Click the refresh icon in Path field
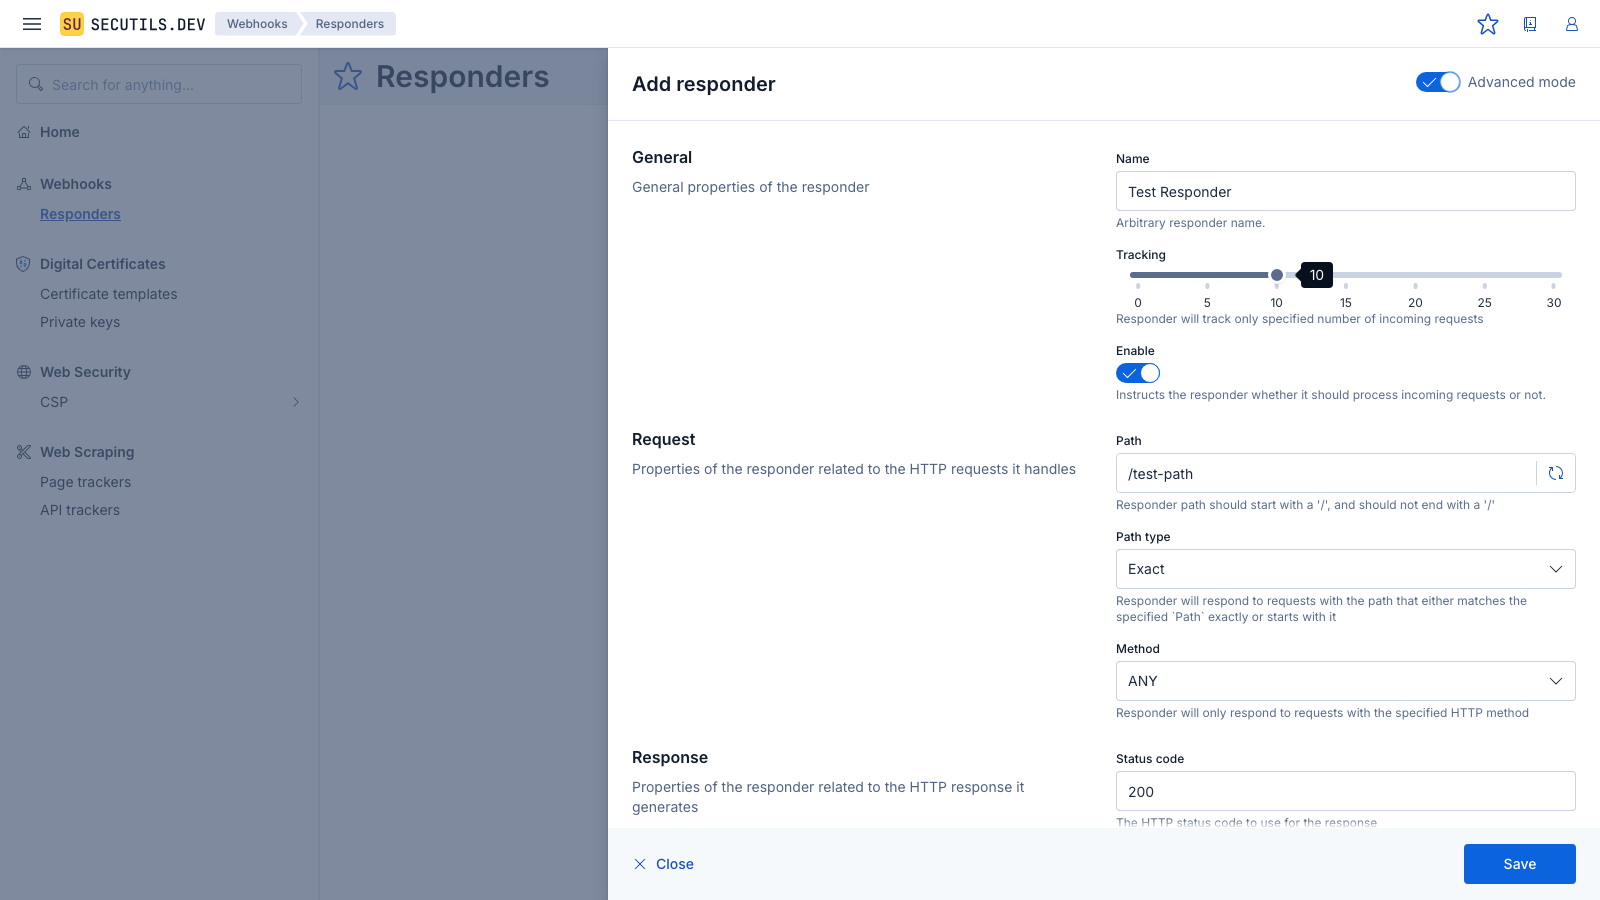 (x=1556, y=473)
